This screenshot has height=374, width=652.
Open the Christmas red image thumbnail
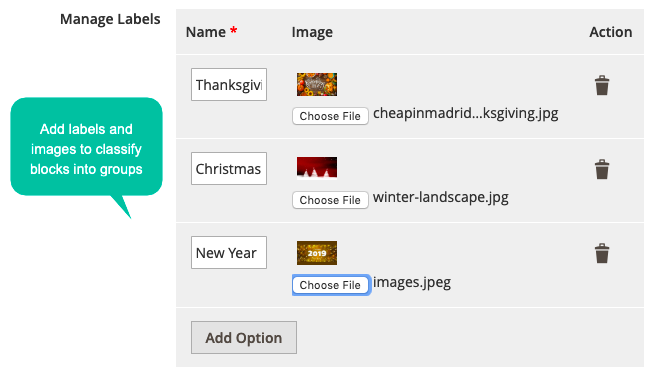317,168
